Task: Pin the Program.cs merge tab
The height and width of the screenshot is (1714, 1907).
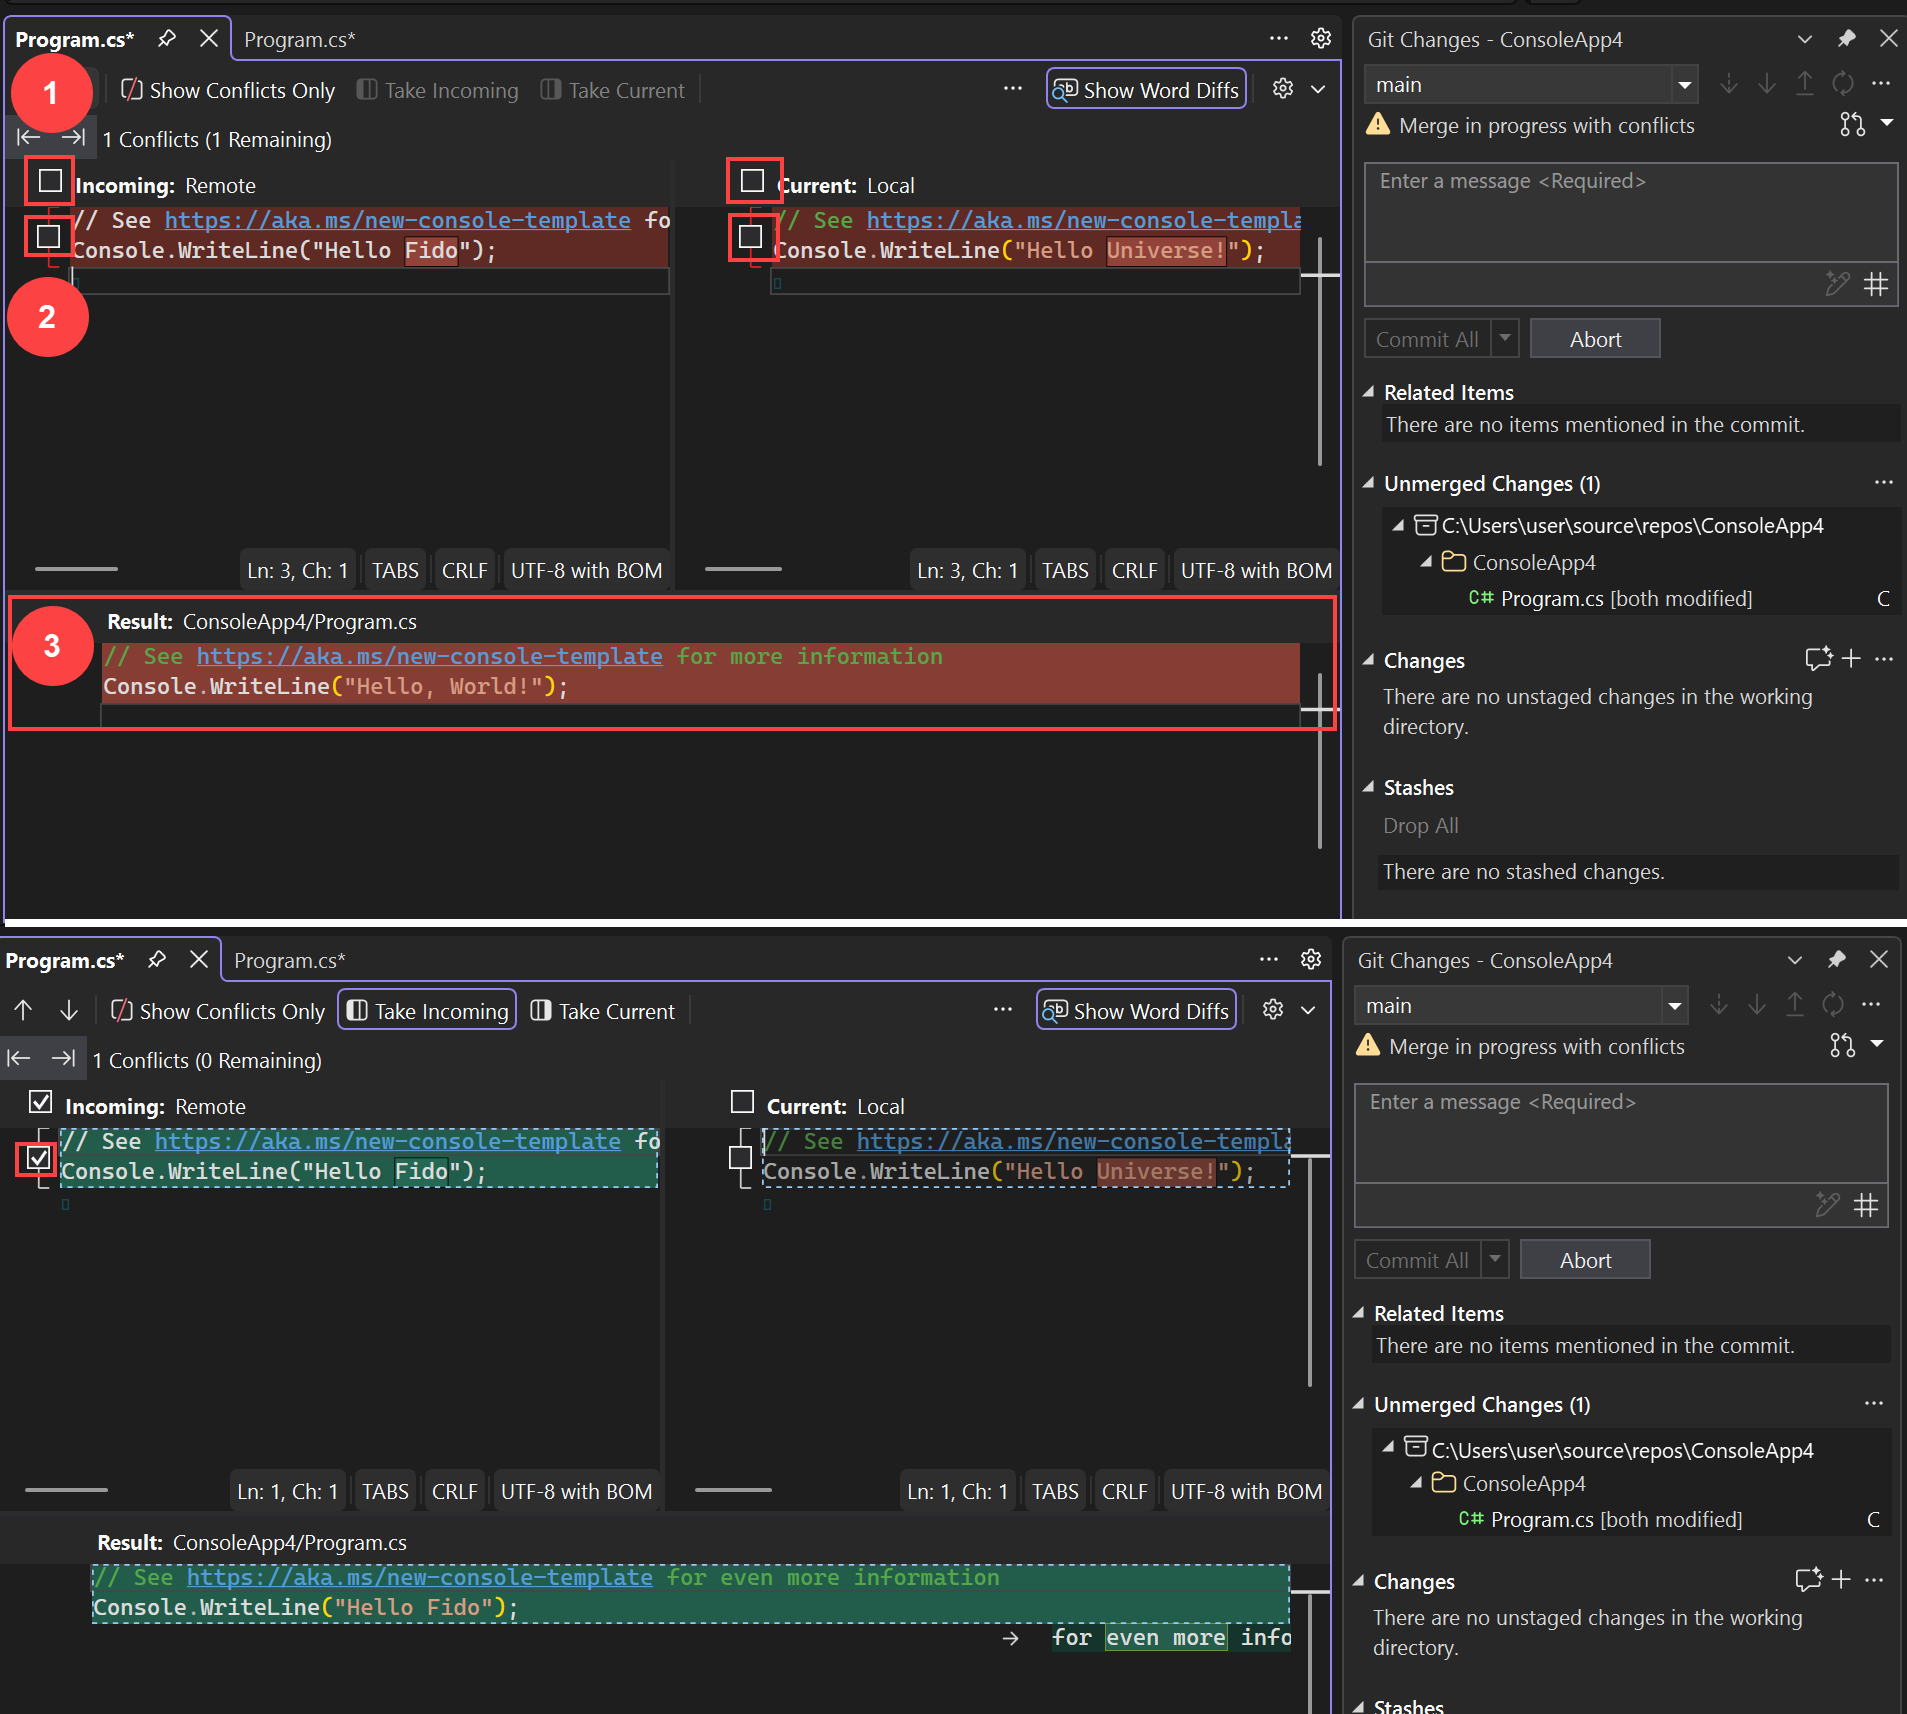Action: [167, 38]
